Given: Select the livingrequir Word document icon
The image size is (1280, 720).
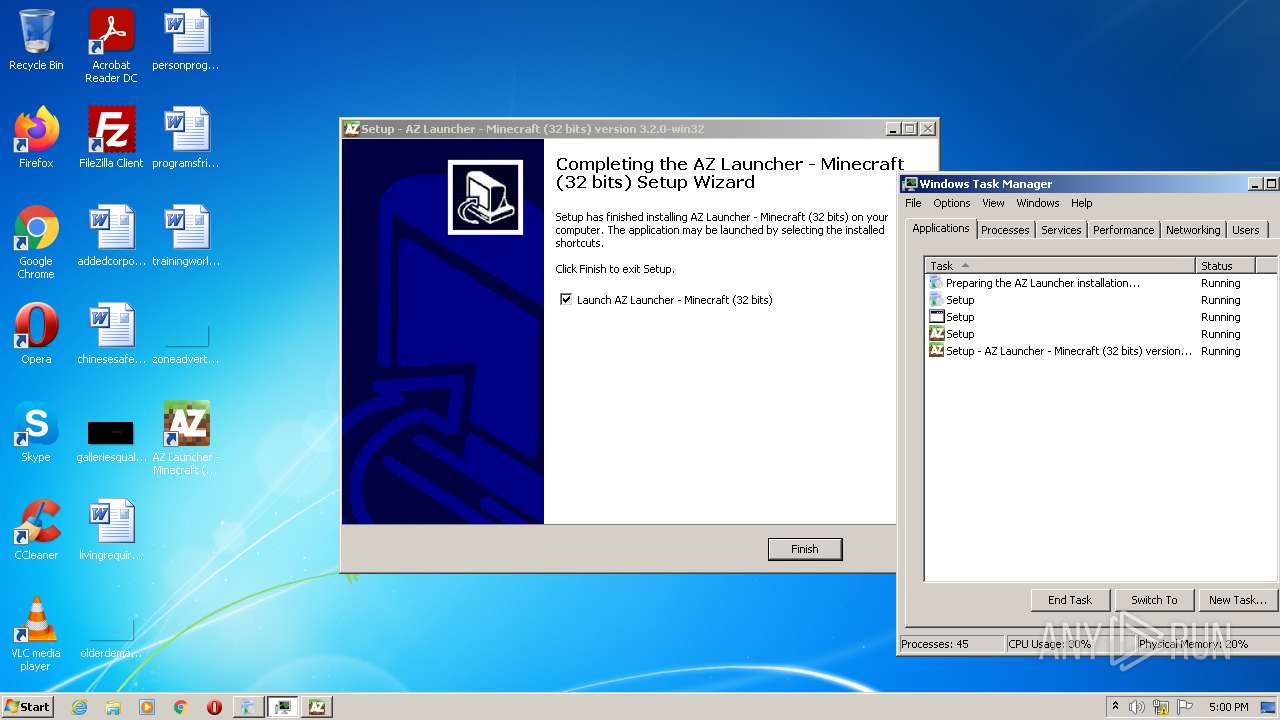Looking at the screenshot, I should coord(111,530).
